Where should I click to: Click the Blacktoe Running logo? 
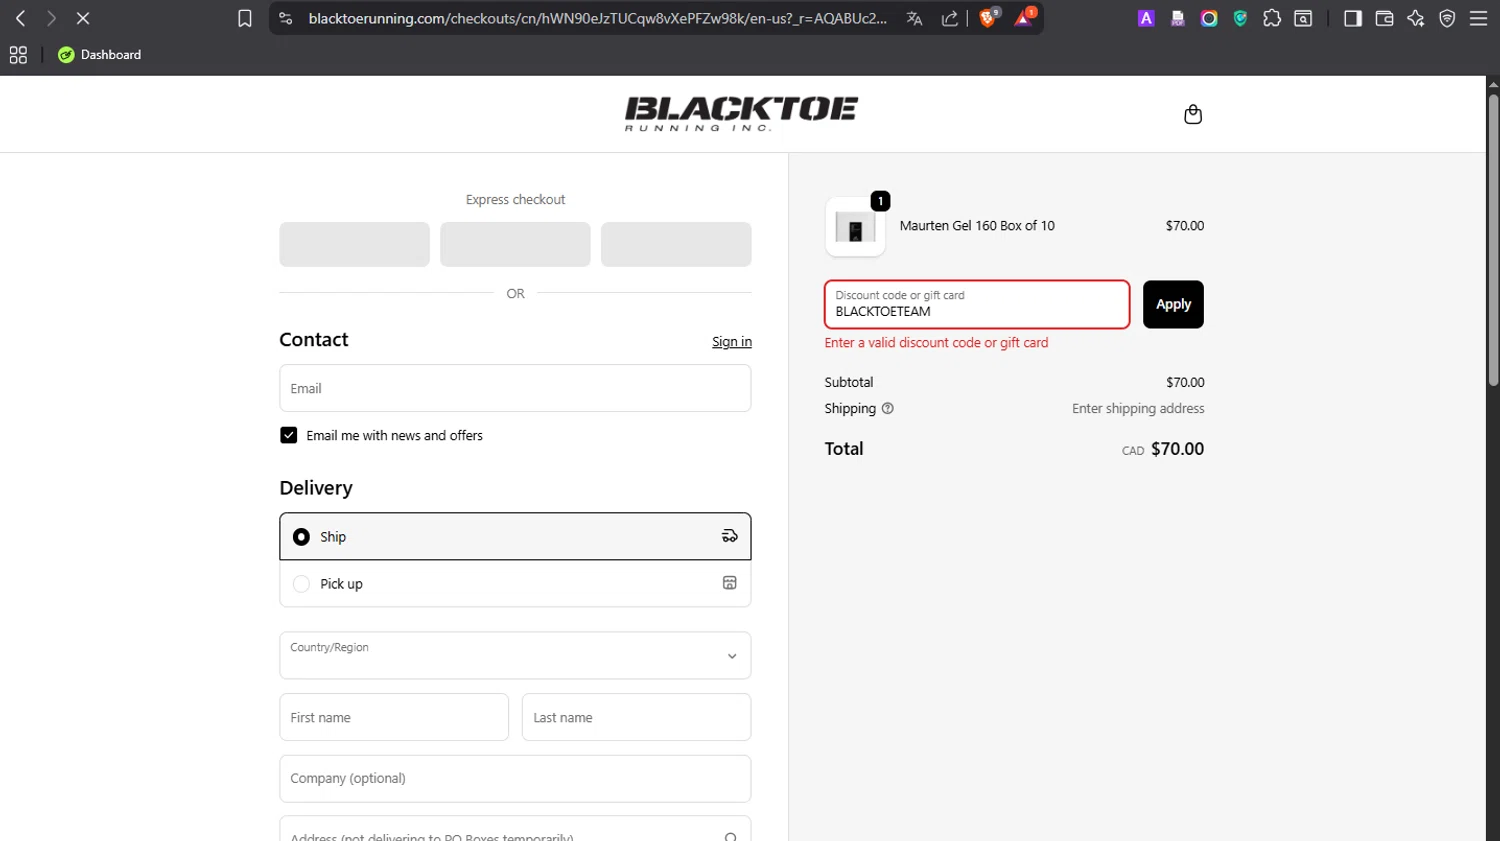click(741, 114)
